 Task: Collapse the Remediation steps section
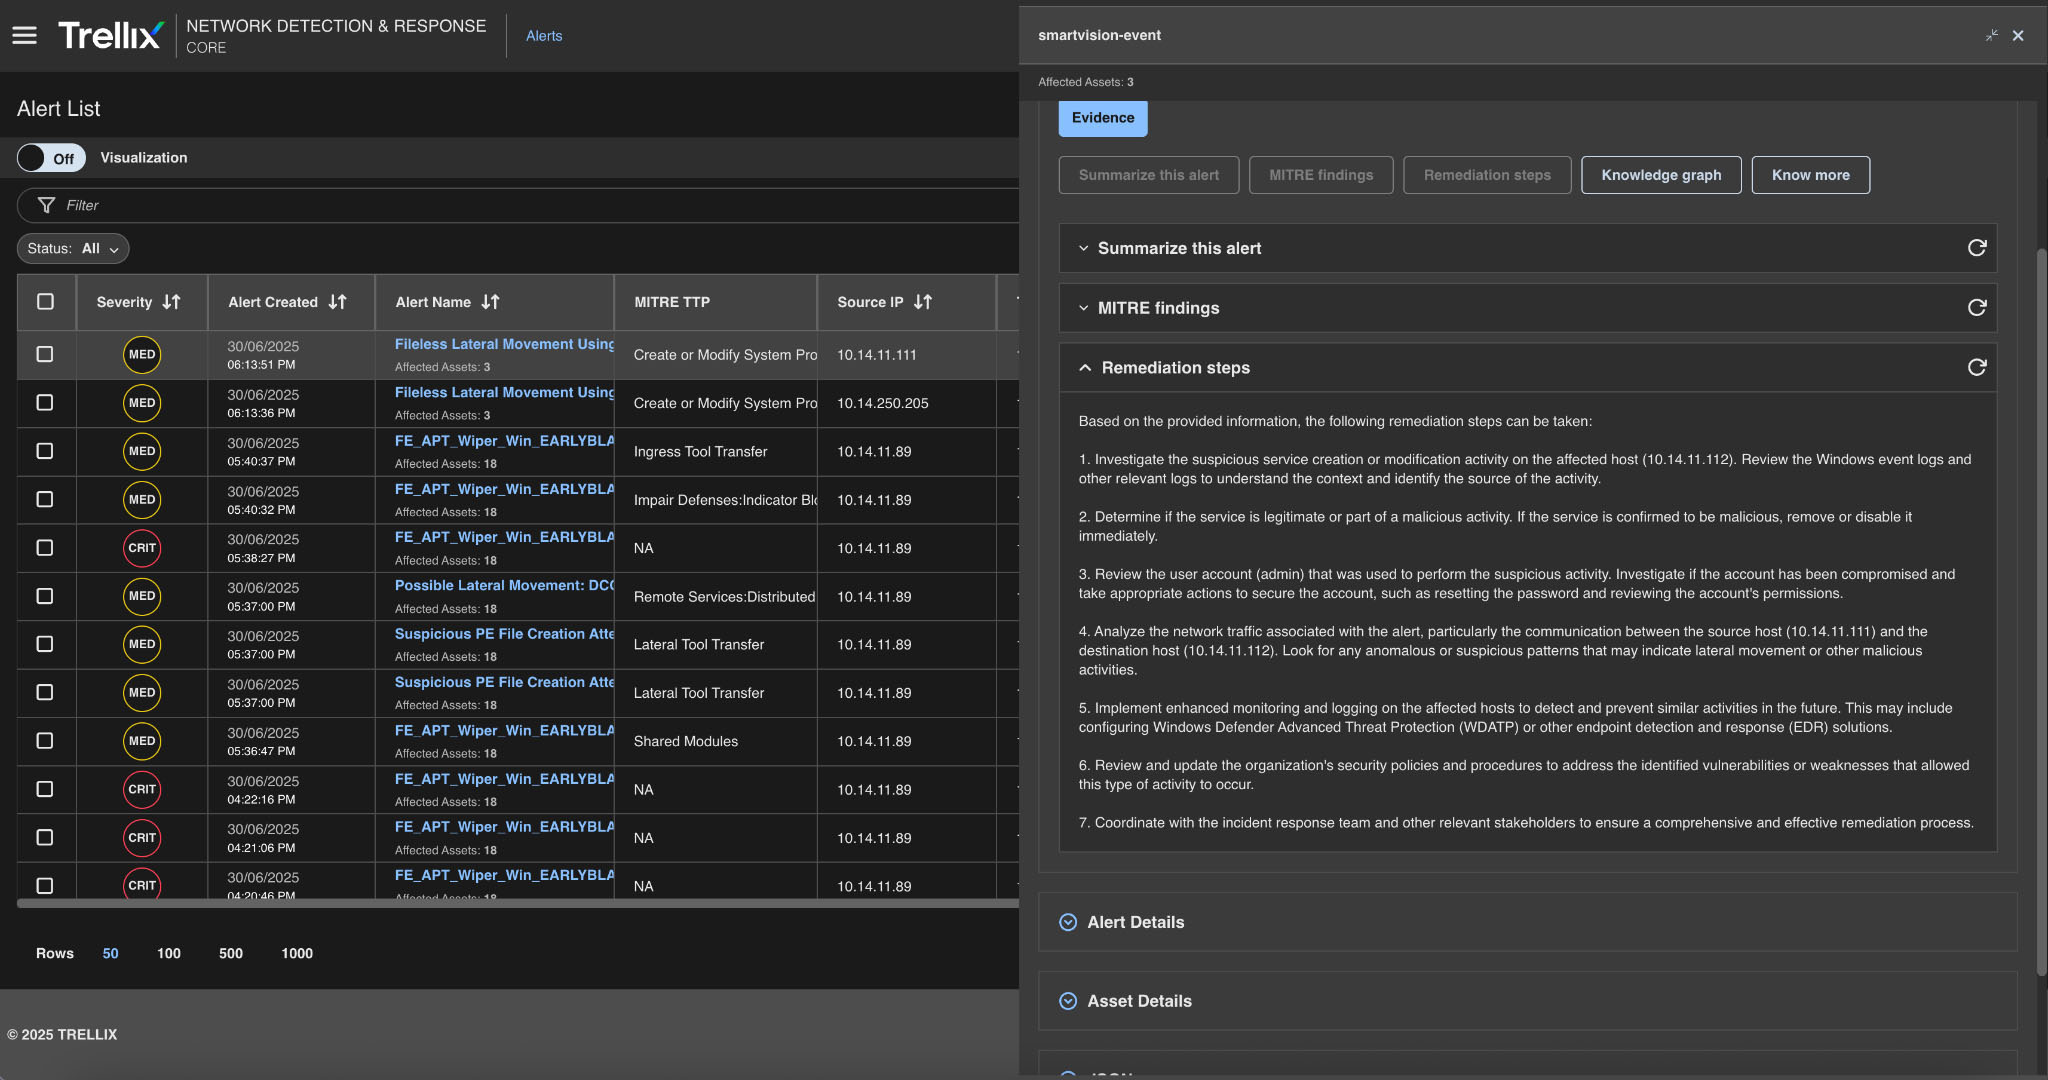[1085, 368]
